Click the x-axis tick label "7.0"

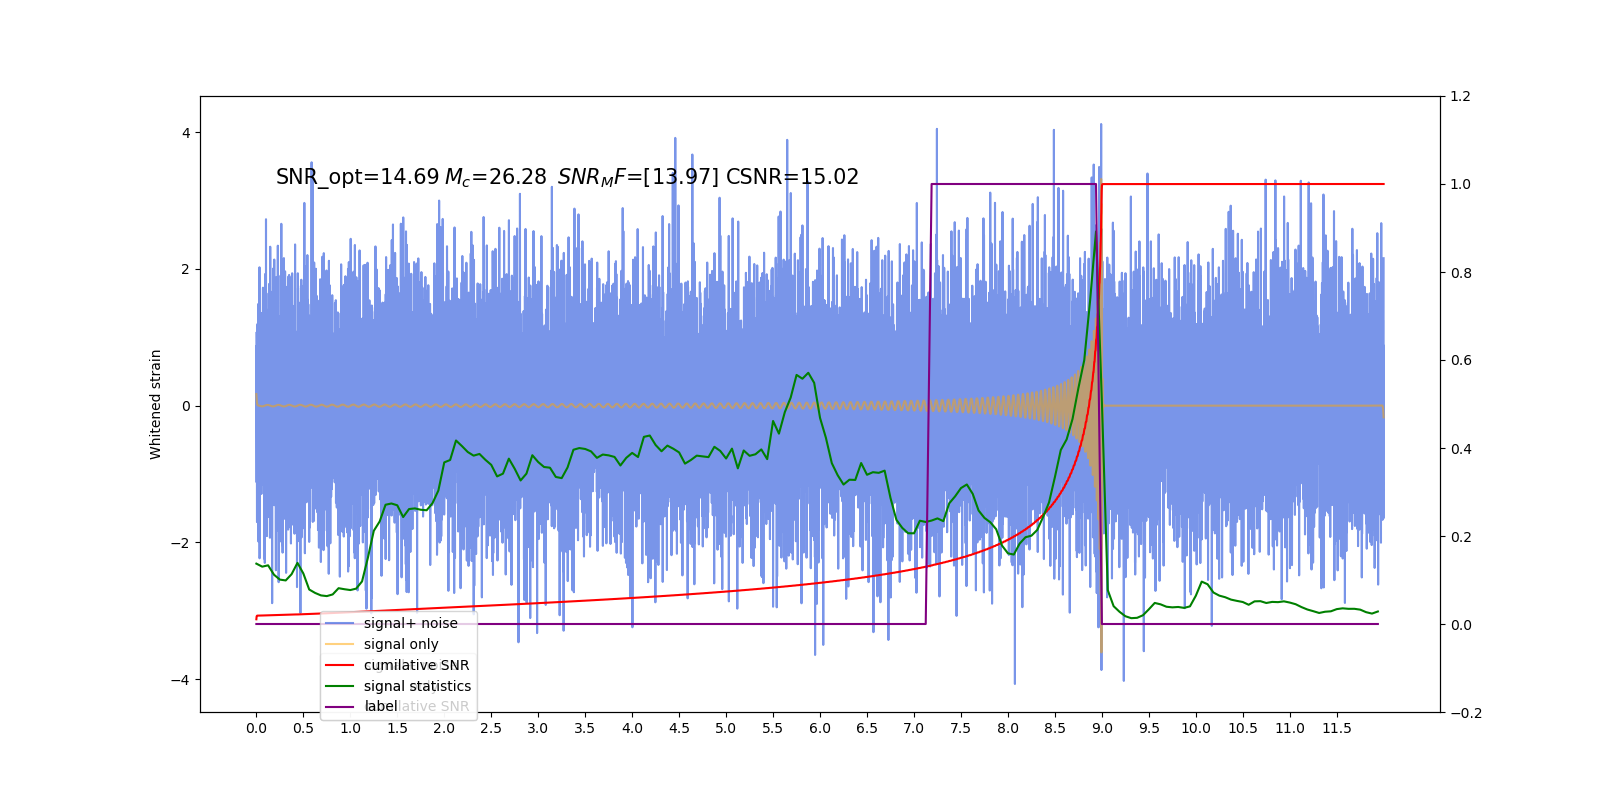[914, 728]
